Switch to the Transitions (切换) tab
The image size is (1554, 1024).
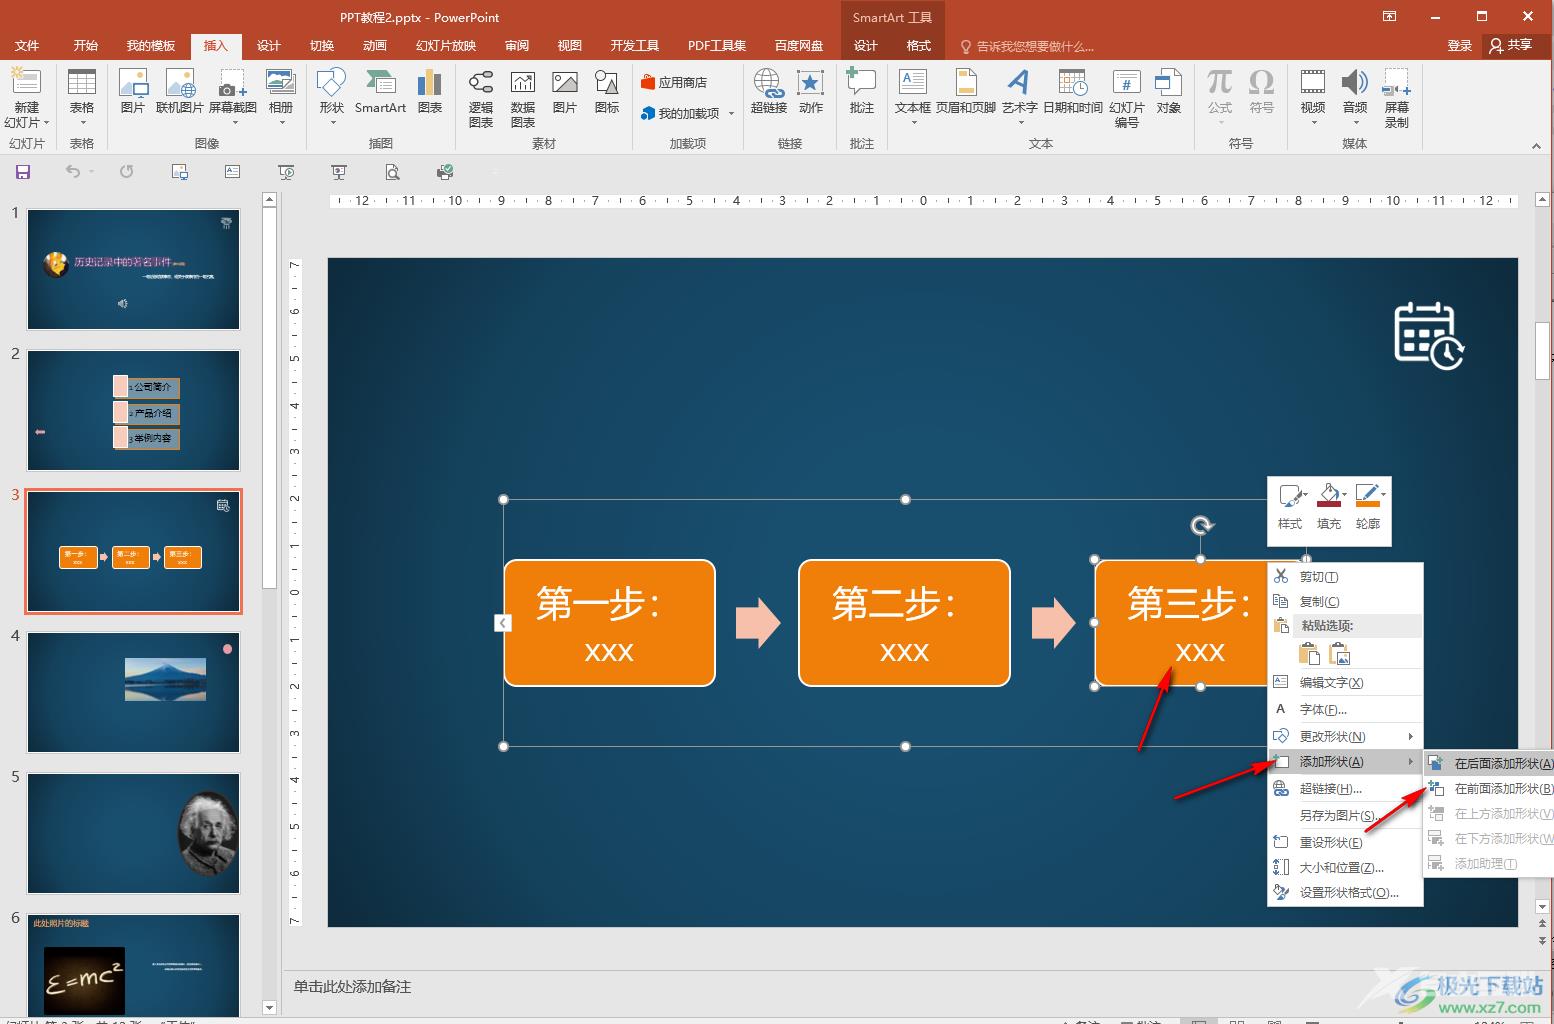coord(322,45)
